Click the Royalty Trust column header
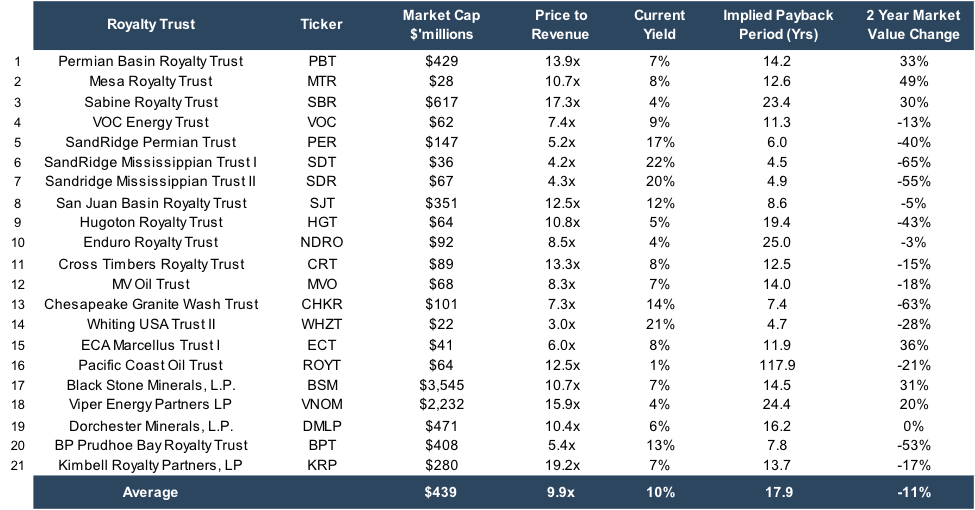975x510 pixels. click(151, 25)
